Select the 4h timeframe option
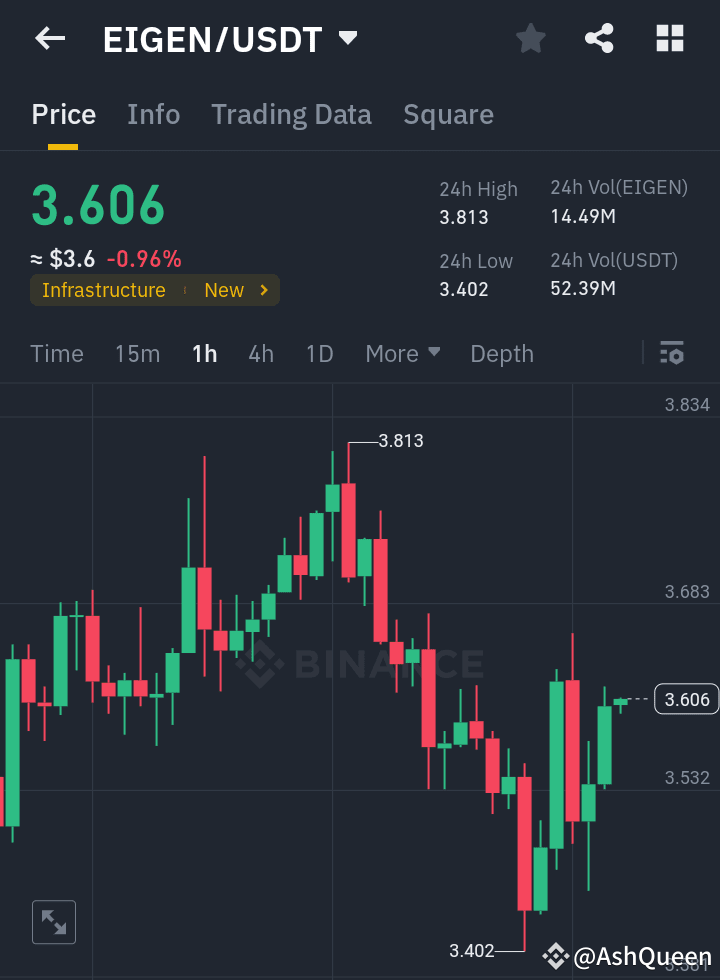The width and height of the screenshot is (720, 980). (x=260, y=353)
